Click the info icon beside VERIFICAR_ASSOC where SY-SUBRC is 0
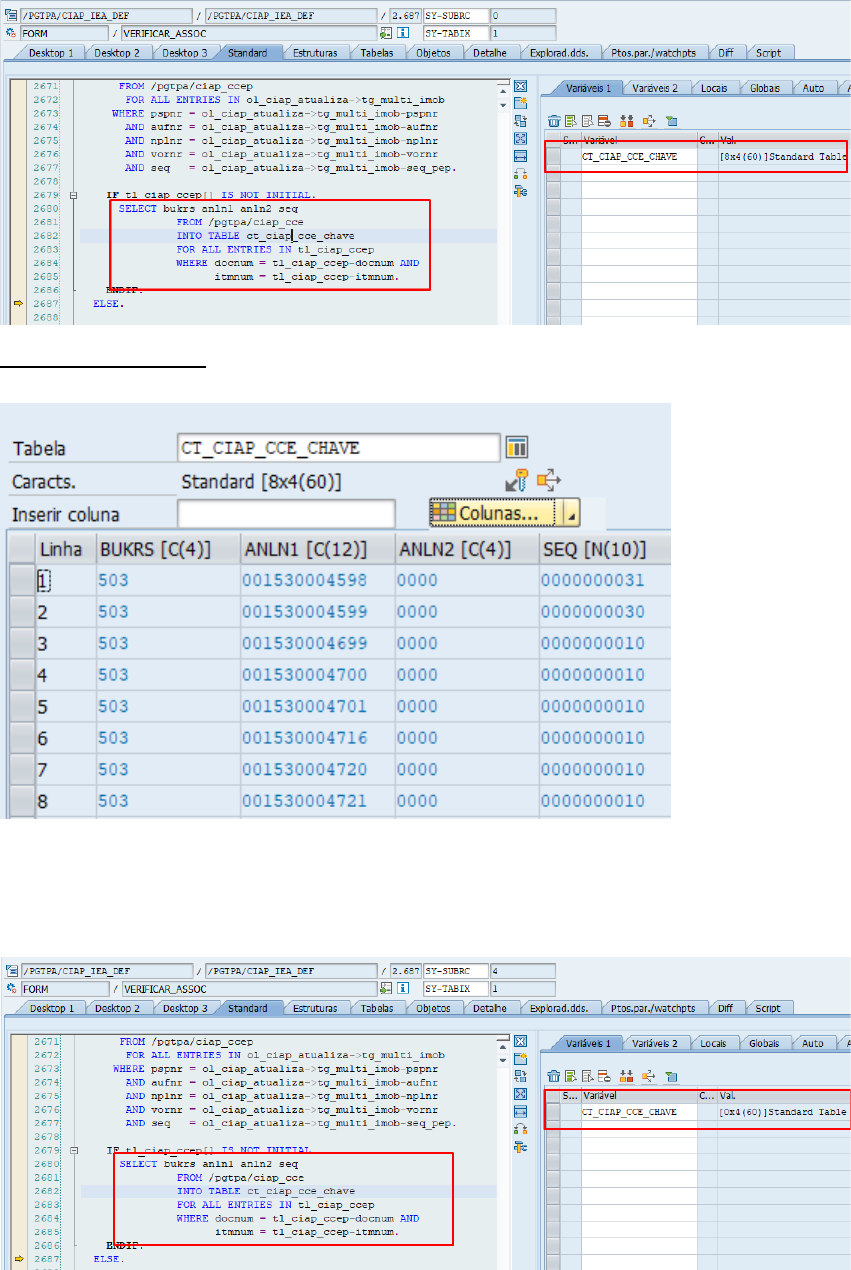This screenshot has height=1270, width=851. tap(402, 33)
